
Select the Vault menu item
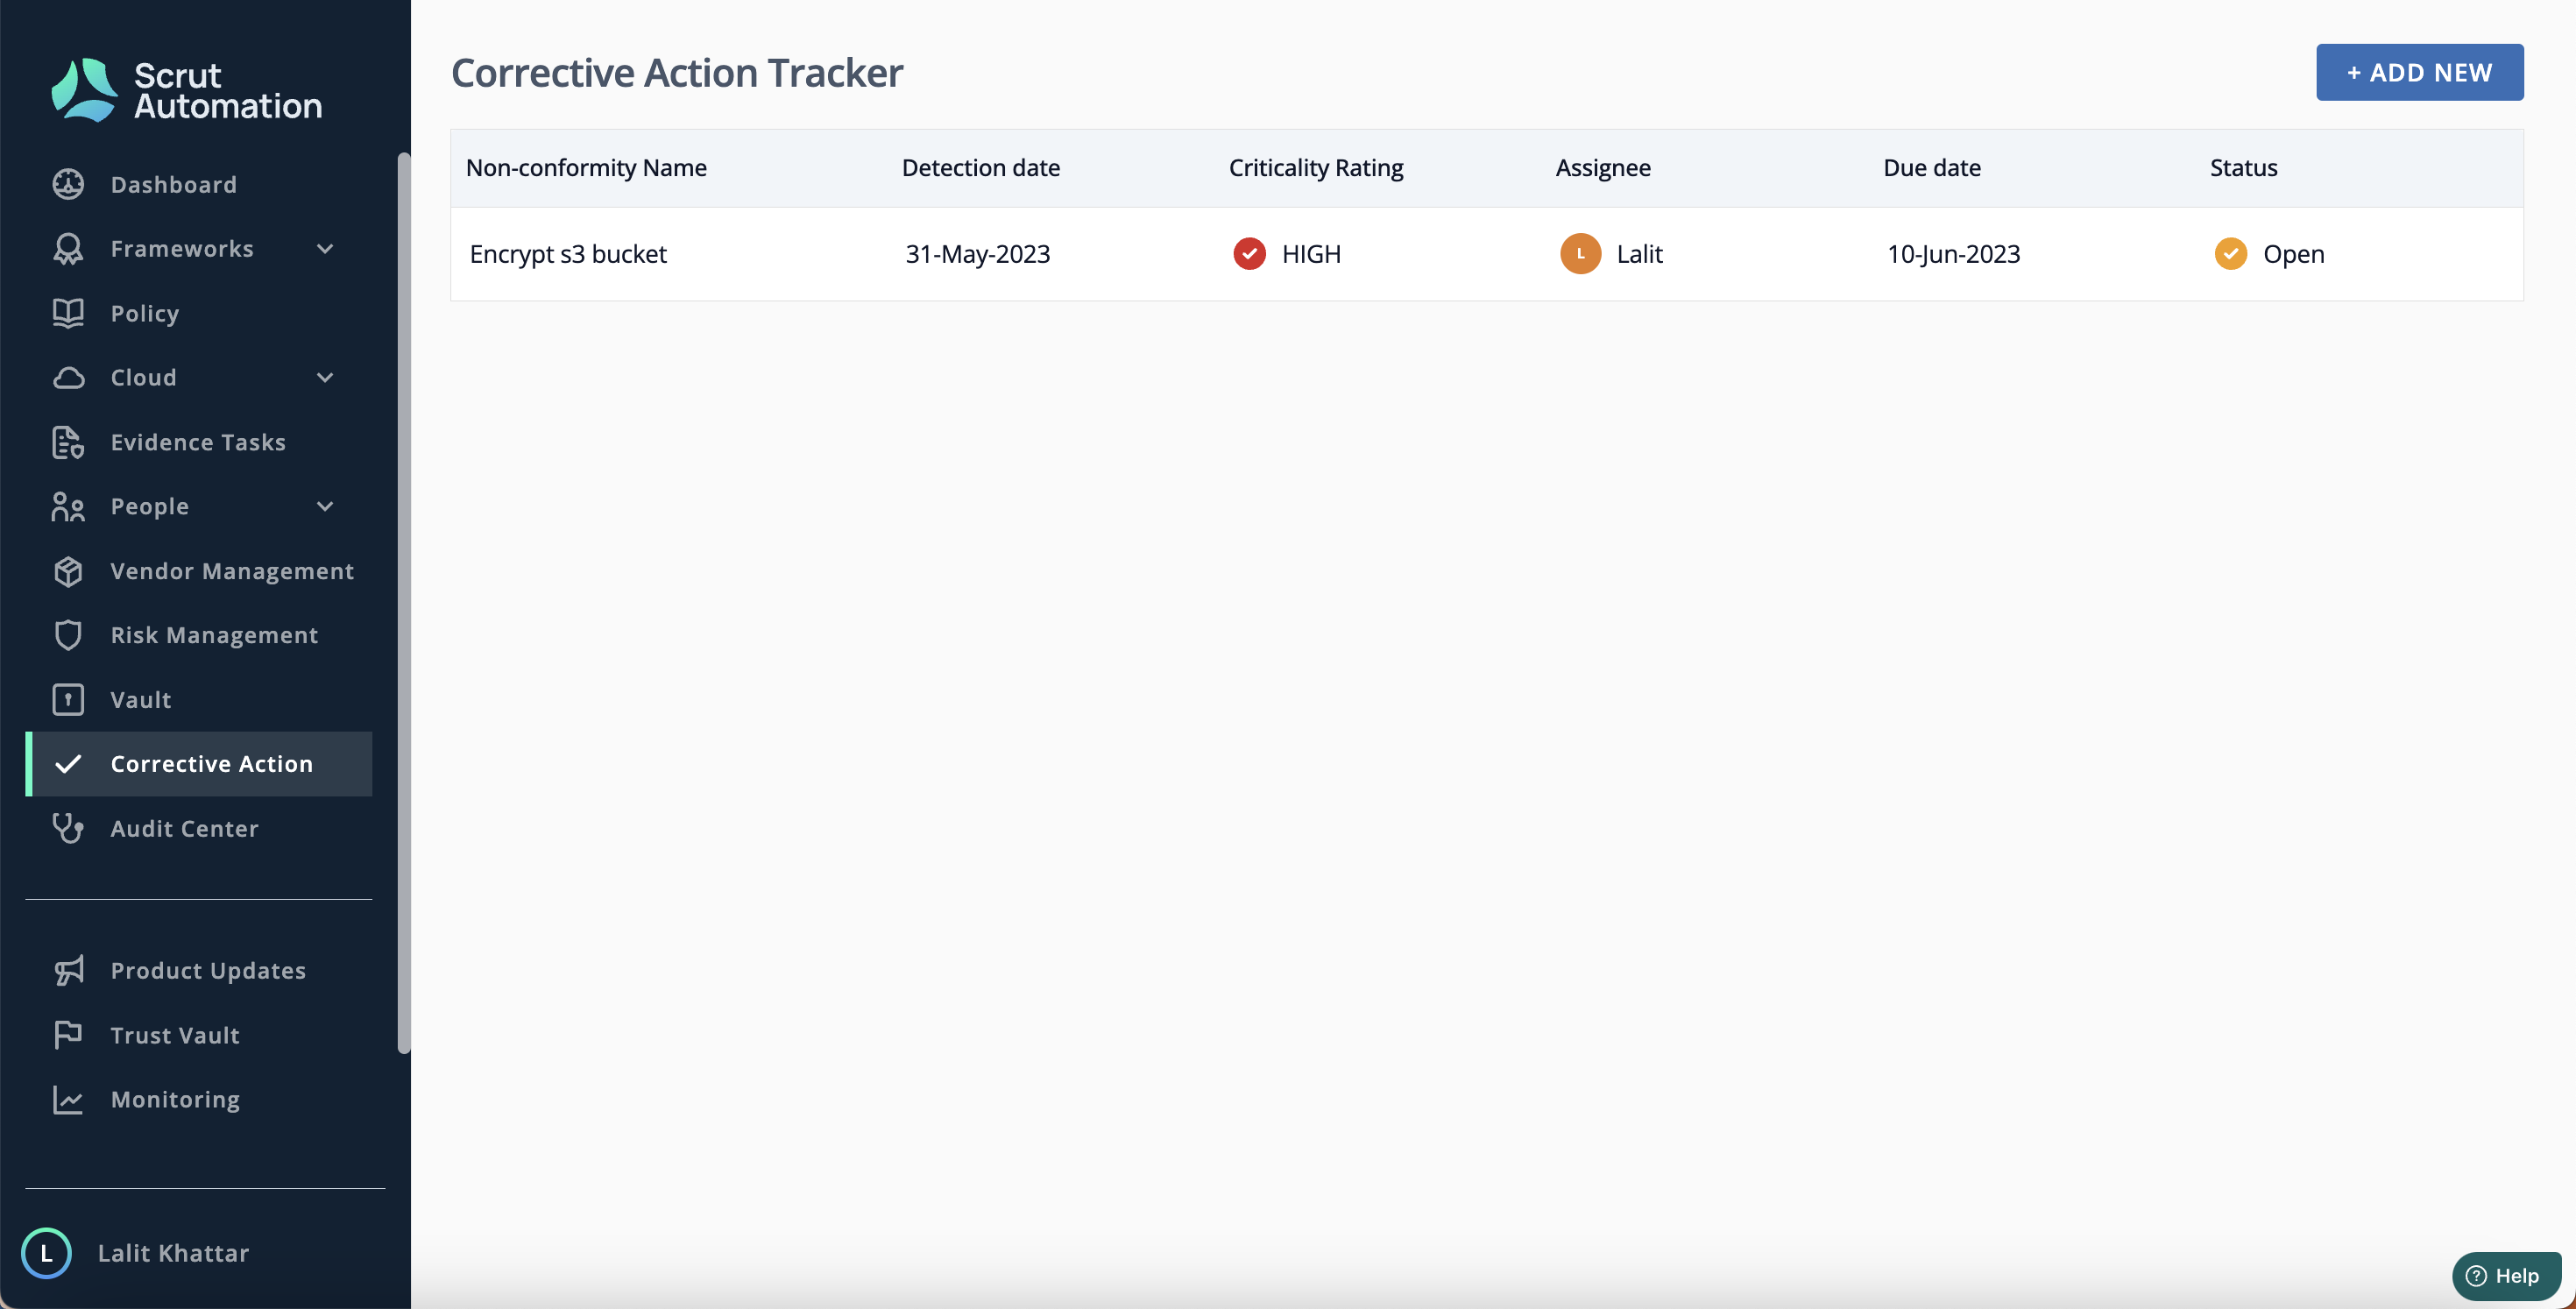pos(198,699)
